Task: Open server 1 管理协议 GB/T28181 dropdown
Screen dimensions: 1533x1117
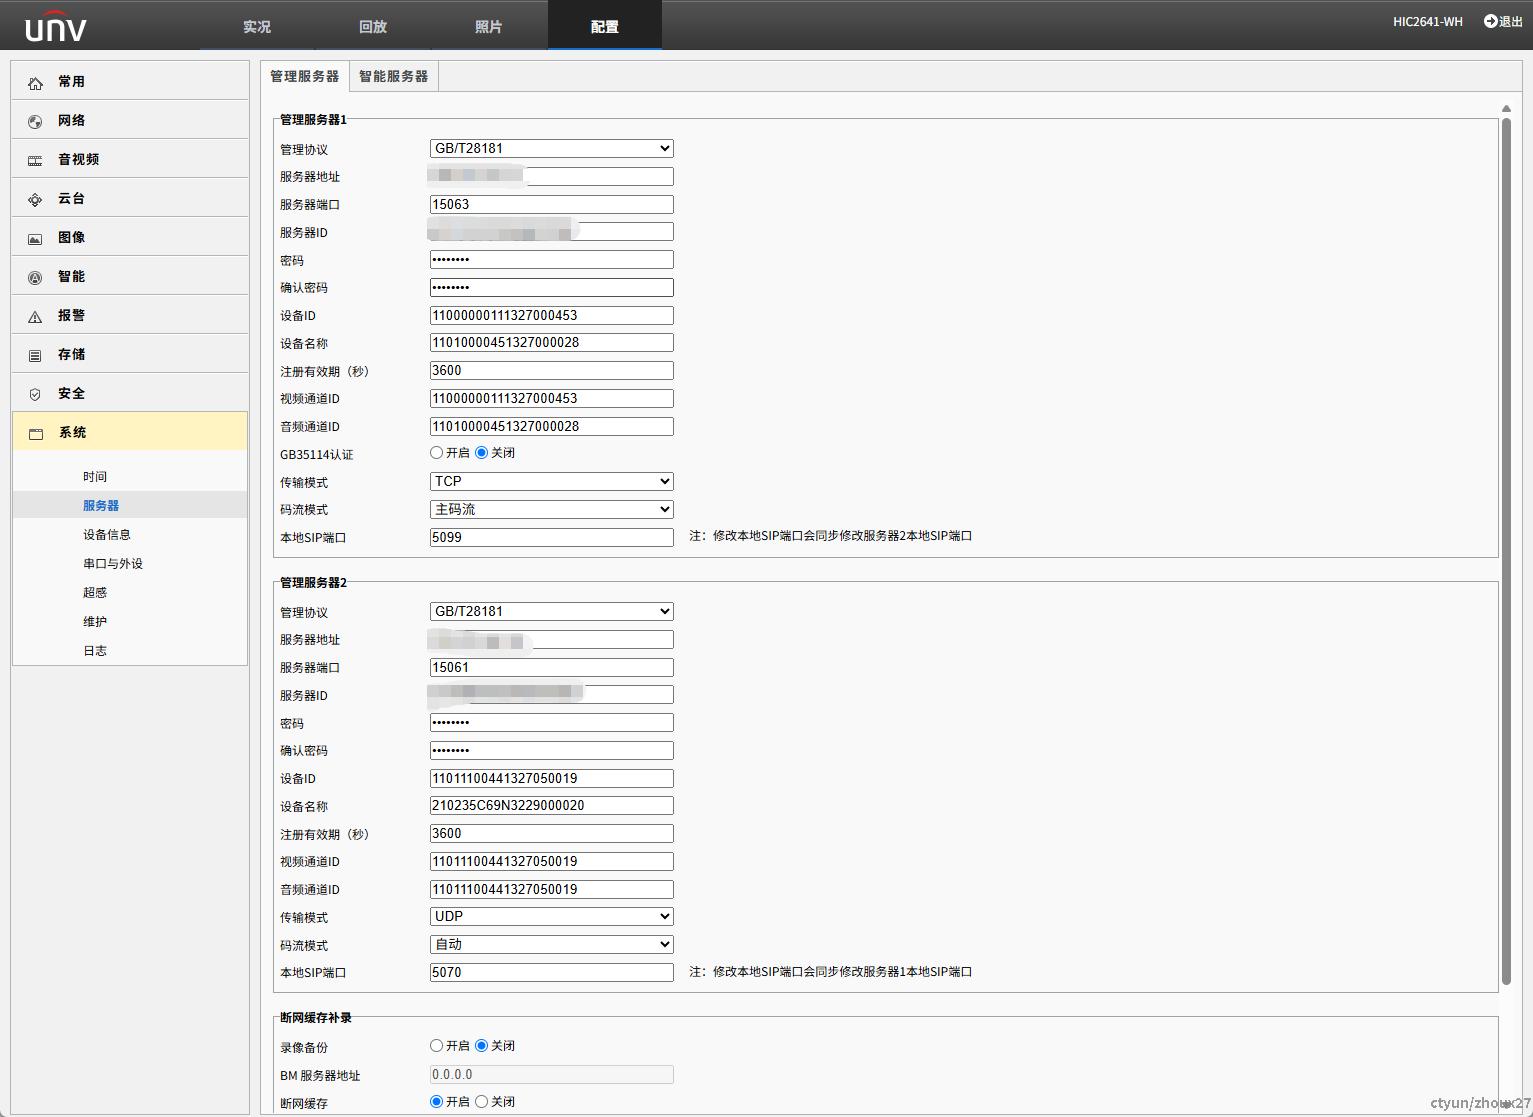Action: tap(551, 149)
